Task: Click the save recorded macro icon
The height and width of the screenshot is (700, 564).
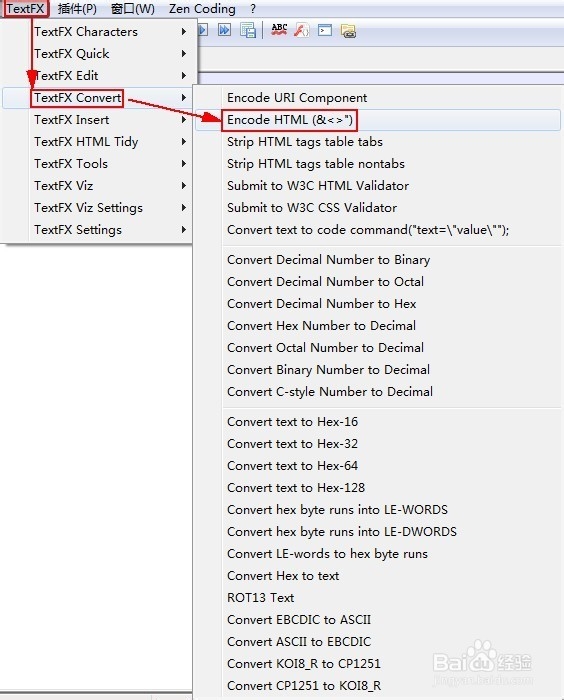Action: tap(248, 30)
